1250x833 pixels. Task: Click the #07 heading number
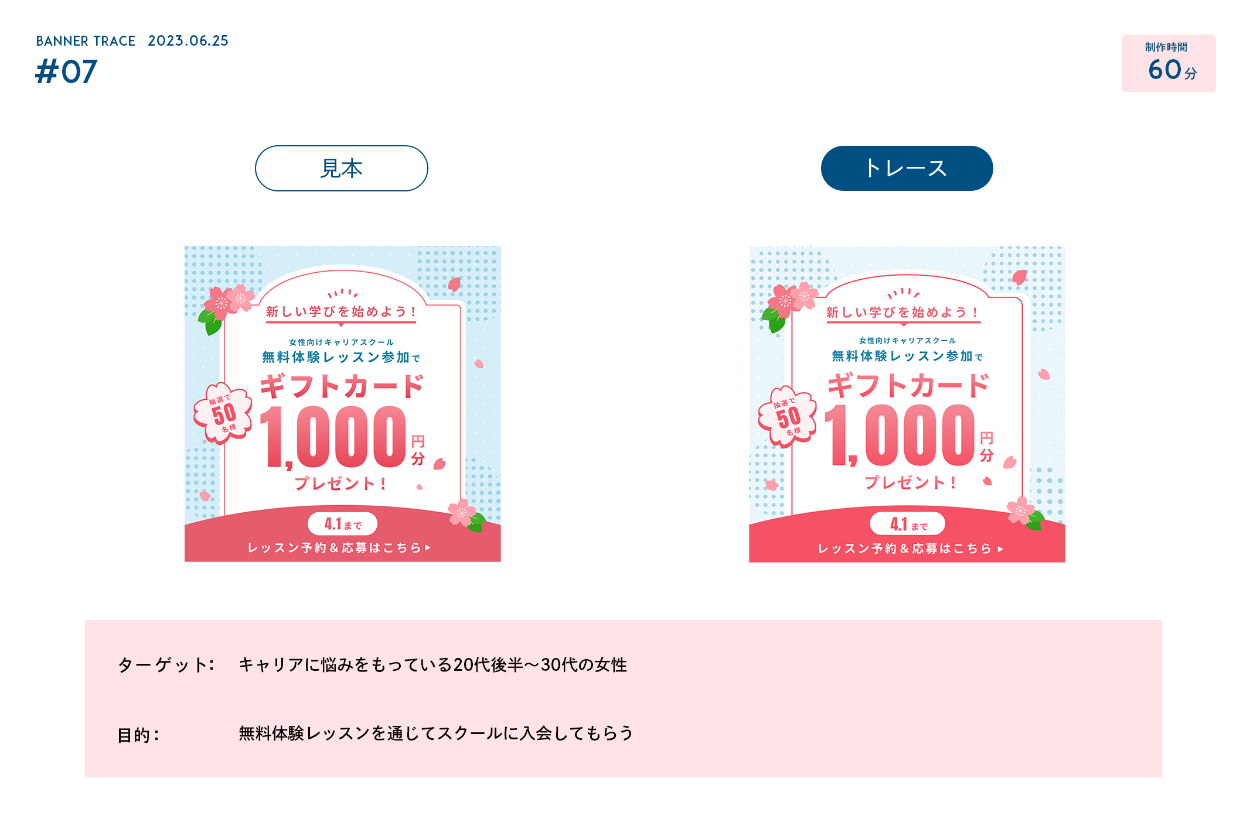click(66, 72)
